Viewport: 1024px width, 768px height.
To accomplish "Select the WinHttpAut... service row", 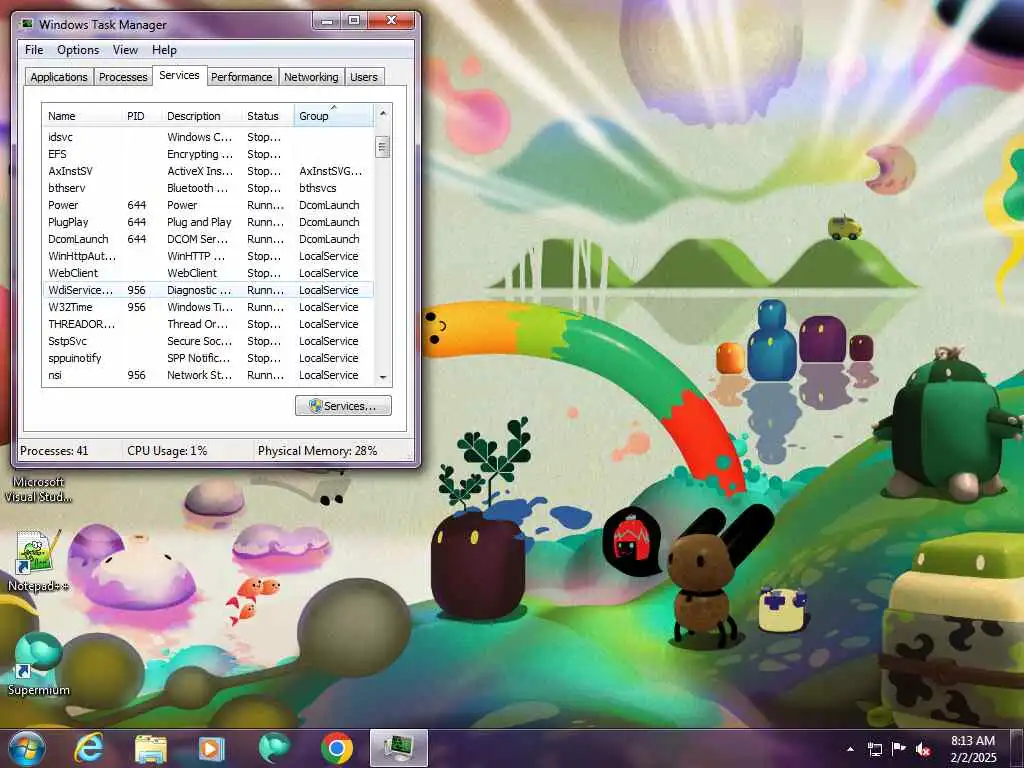I will point(208,256).
